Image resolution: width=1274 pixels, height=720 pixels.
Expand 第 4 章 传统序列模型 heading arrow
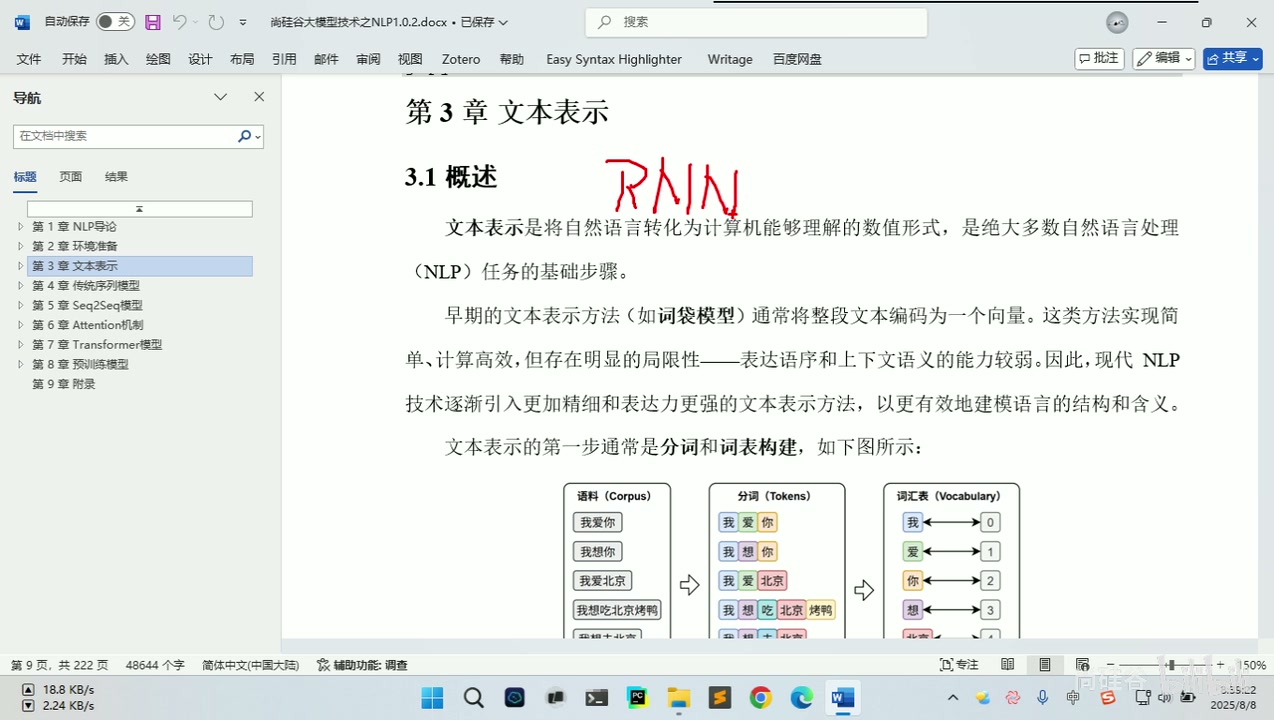coord(20,286)
